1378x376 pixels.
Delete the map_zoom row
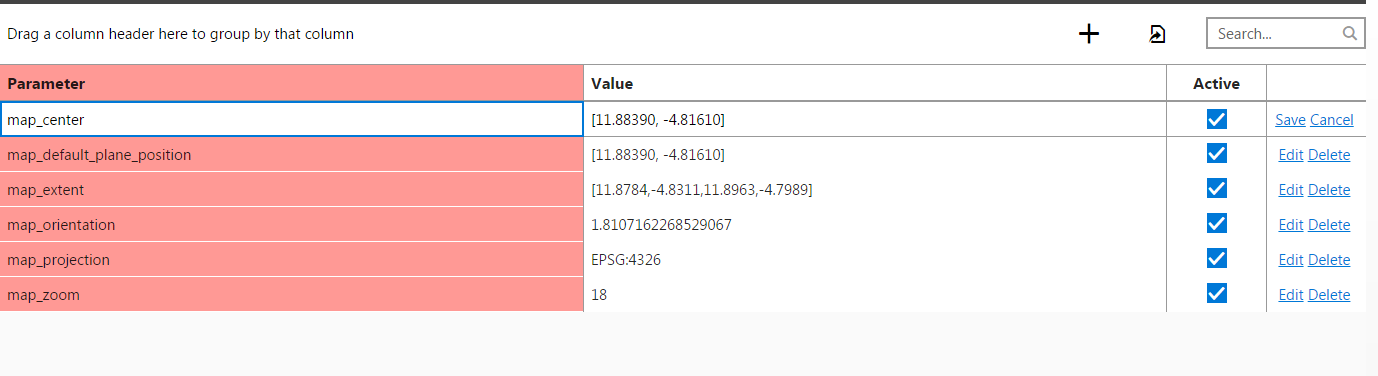[1329, 295]
